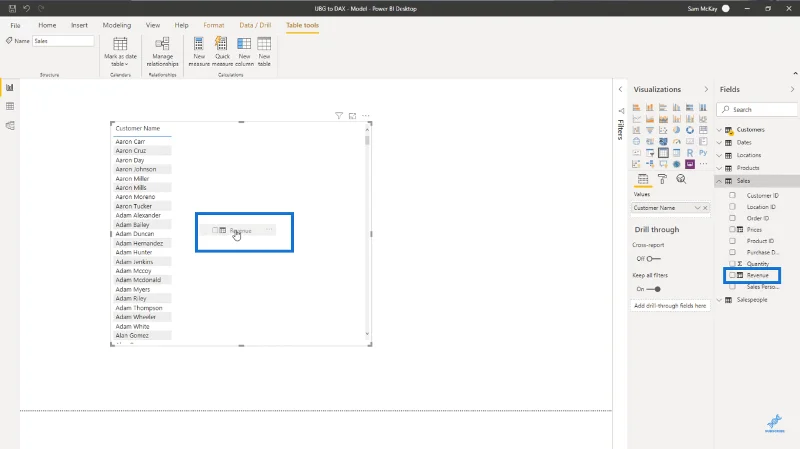Screen dimensions: 800x449
Task: Open the Report view in left sidebar
Action: pos(10,88)
